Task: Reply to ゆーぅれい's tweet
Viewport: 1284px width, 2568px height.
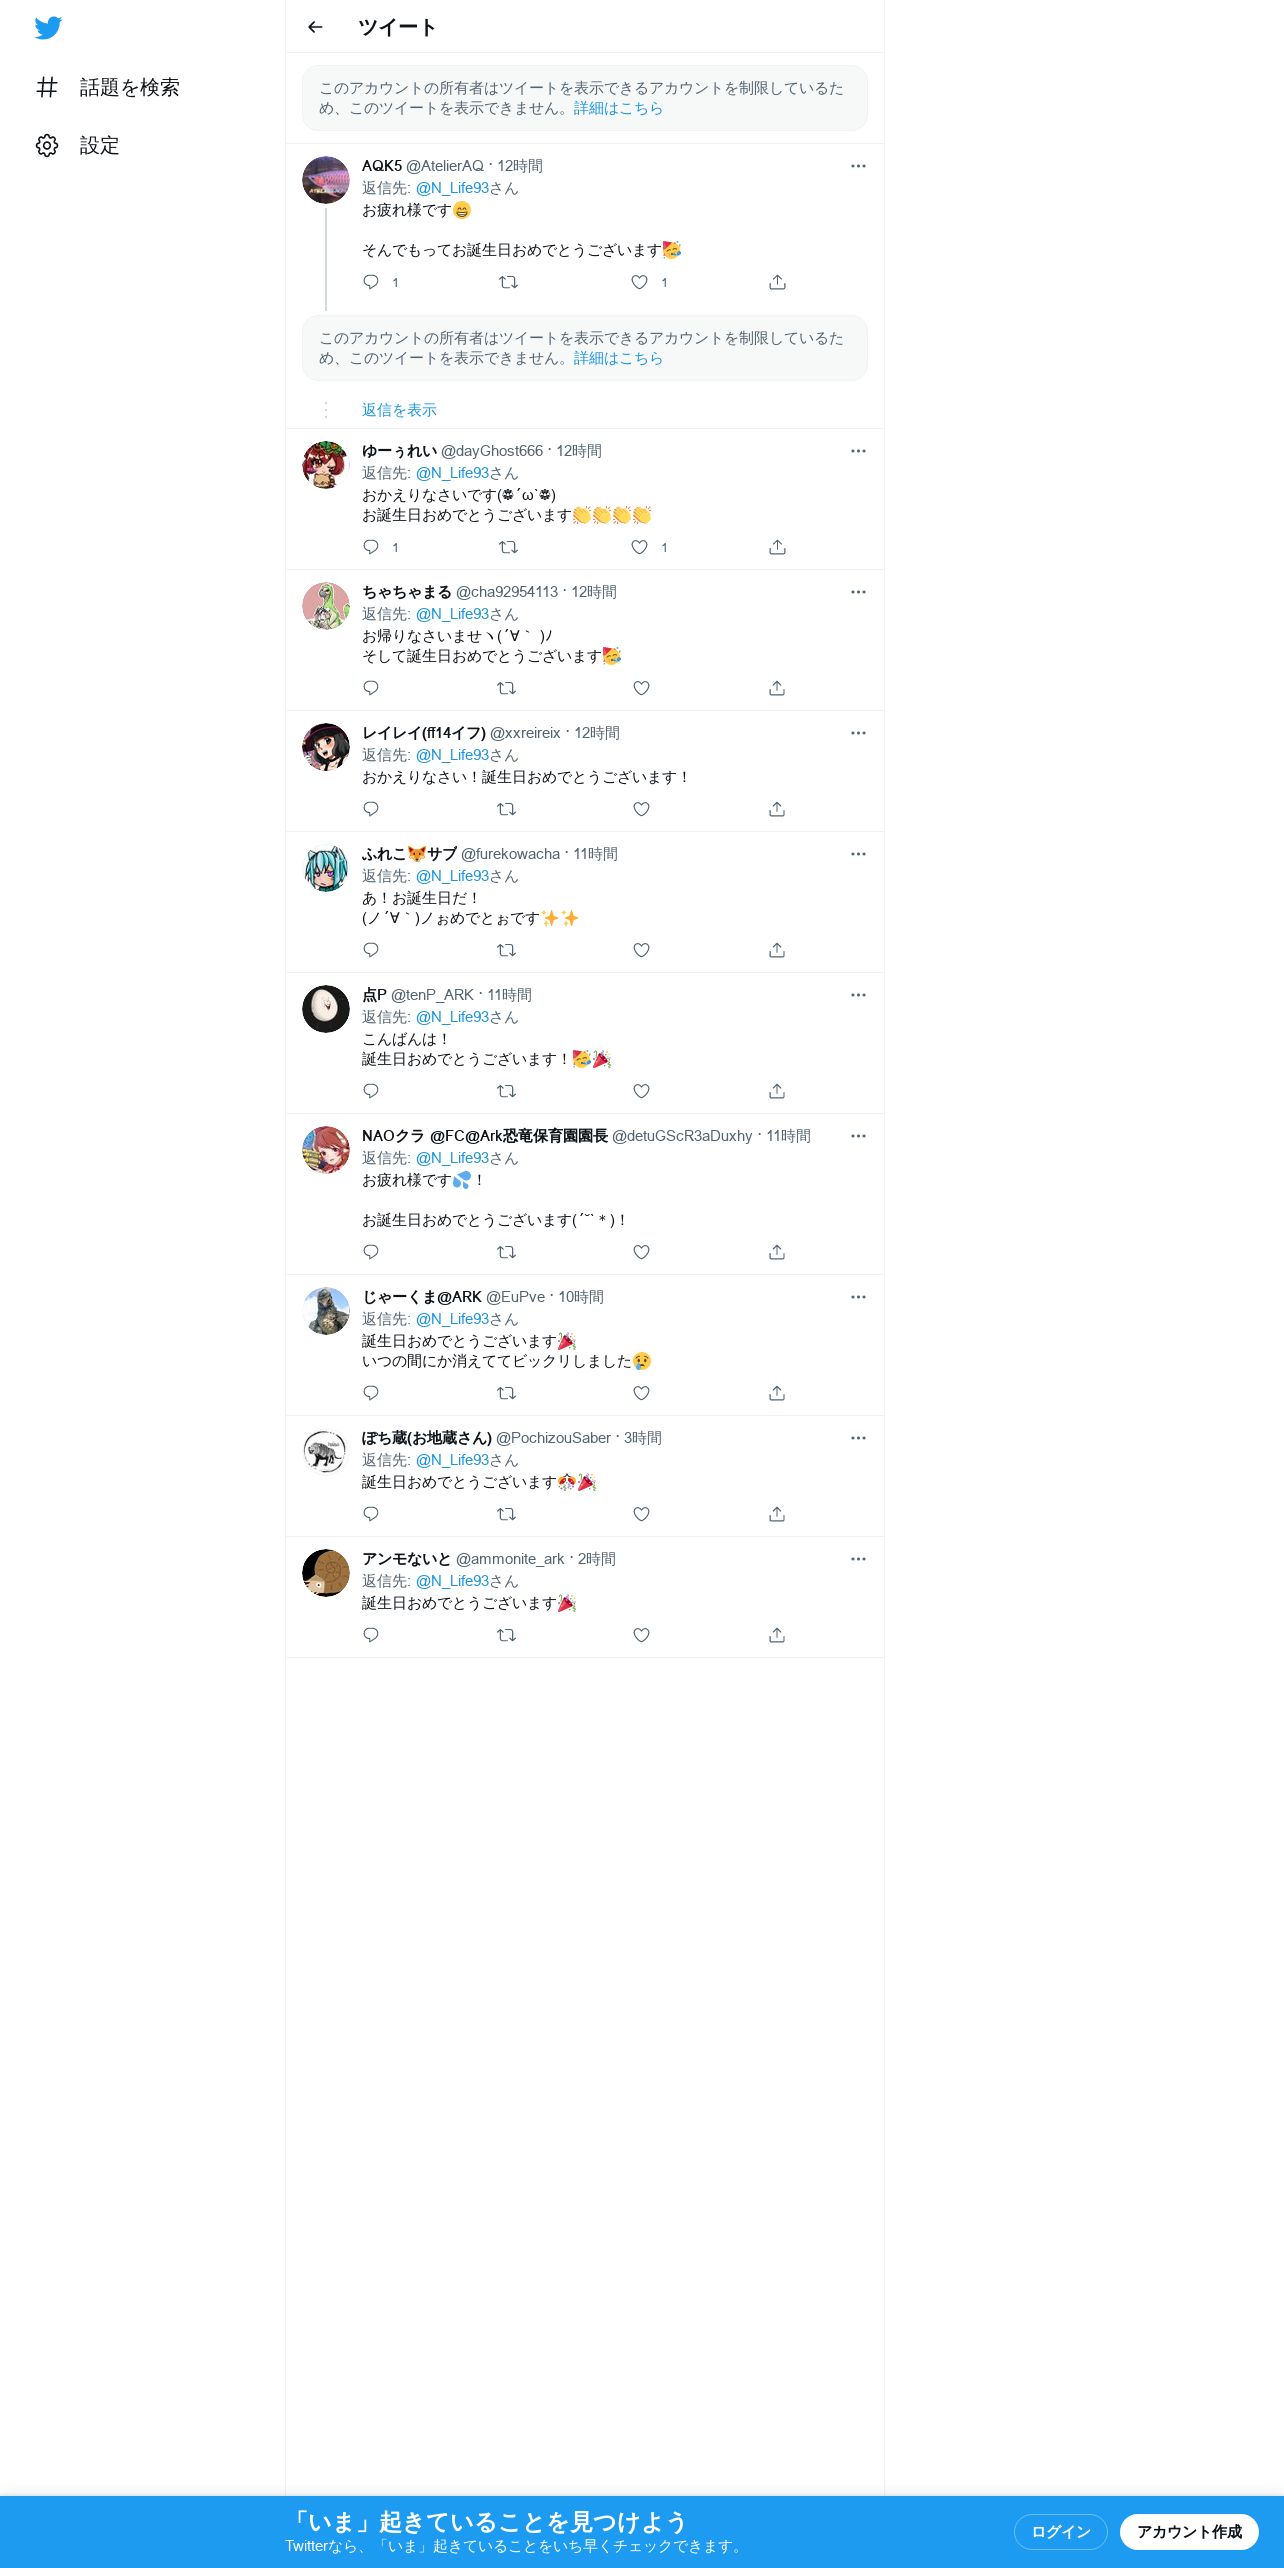Action: (371, 547)
